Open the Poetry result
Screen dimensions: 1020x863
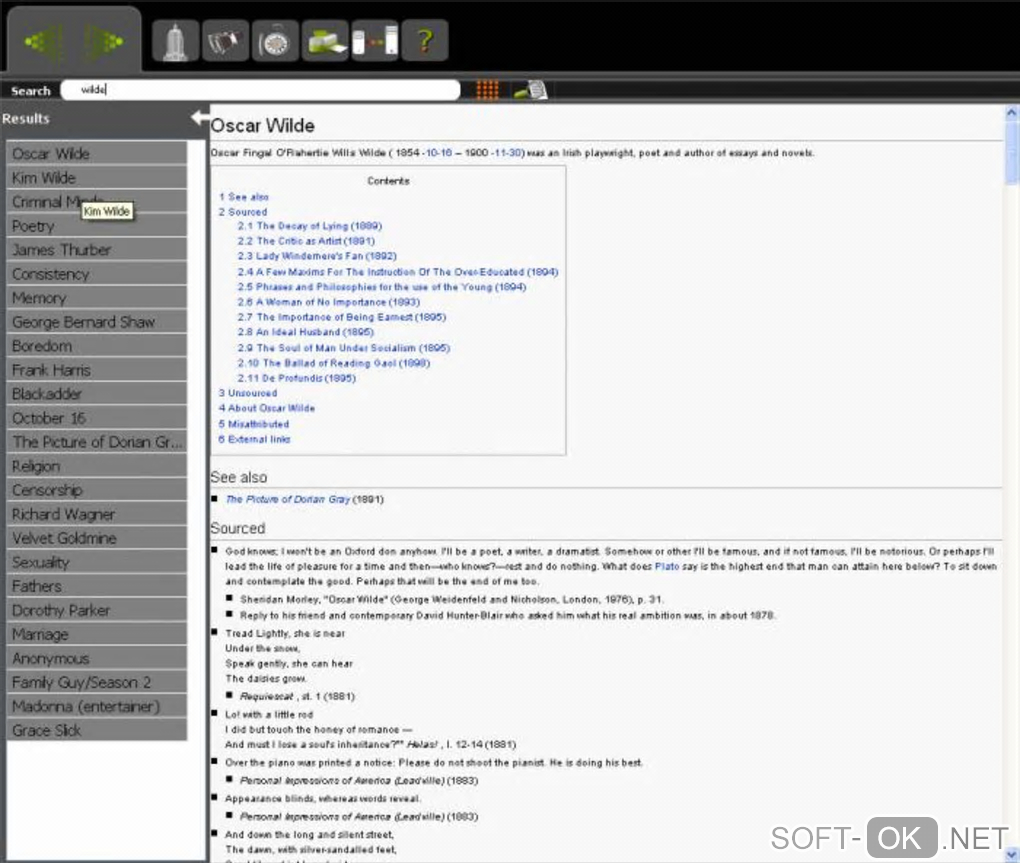[96, 226]
